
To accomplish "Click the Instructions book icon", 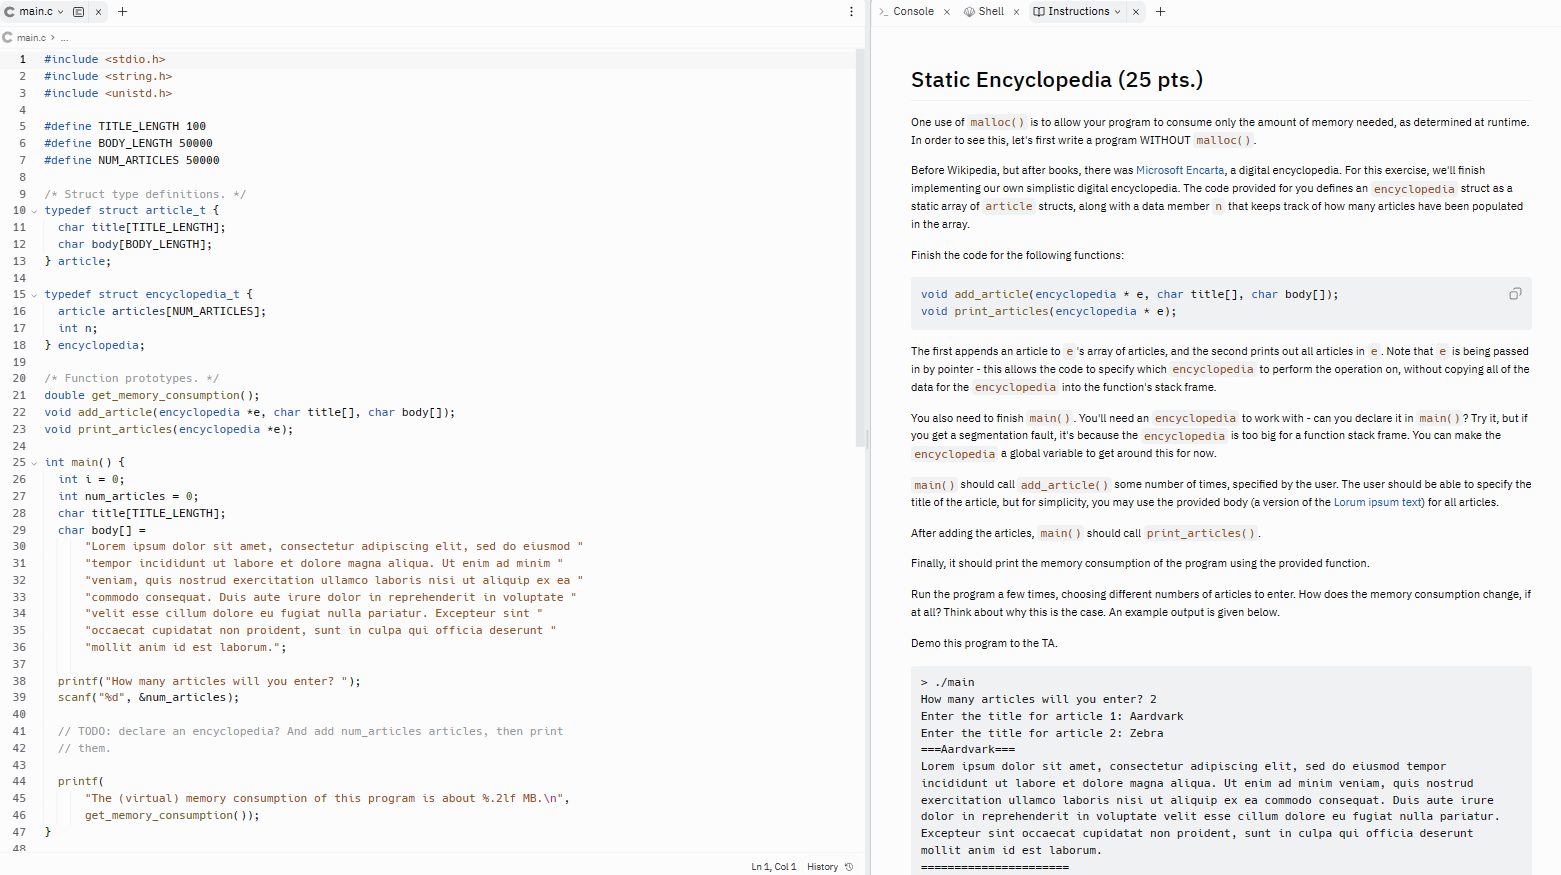I will [1039, 12].
